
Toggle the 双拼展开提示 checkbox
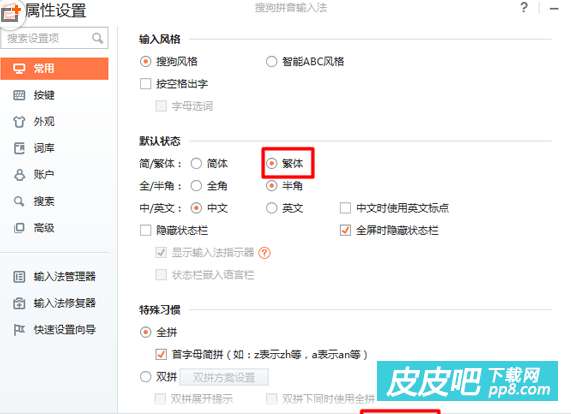tap(160, 399)
